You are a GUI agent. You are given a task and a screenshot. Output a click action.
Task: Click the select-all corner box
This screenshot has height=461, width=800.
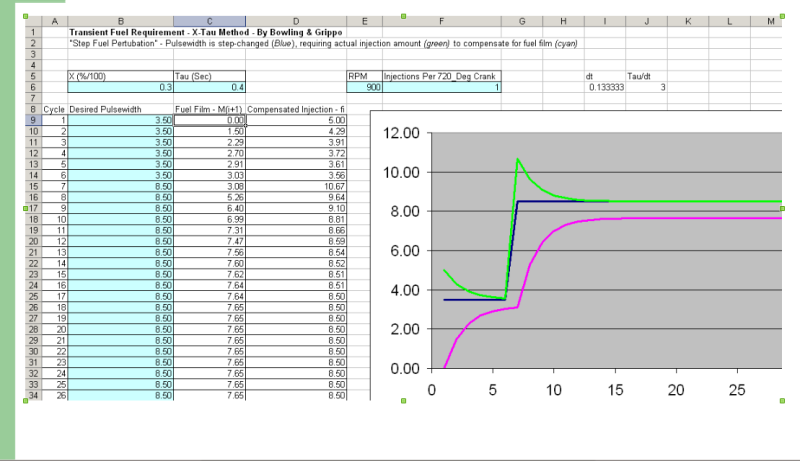pyautogui.click(x=33, y=21)
